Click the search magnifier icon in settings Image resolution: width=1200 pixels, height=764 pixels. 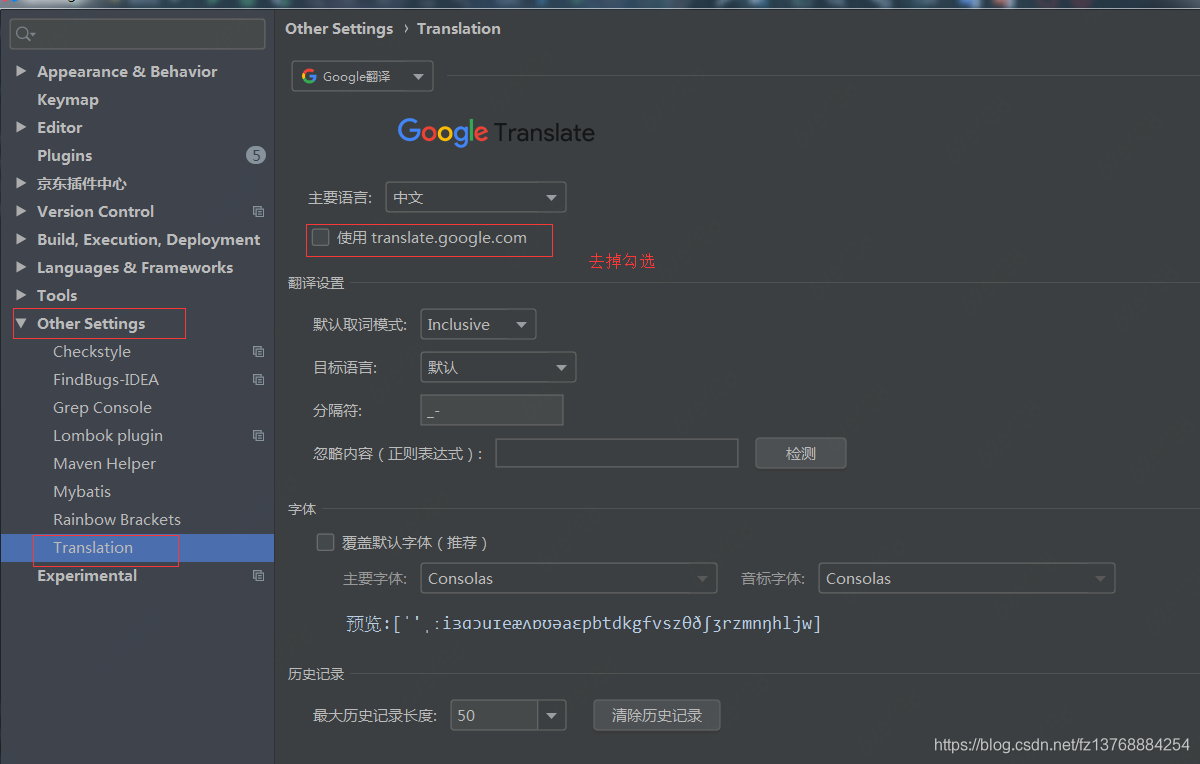[x=23, y=34]
